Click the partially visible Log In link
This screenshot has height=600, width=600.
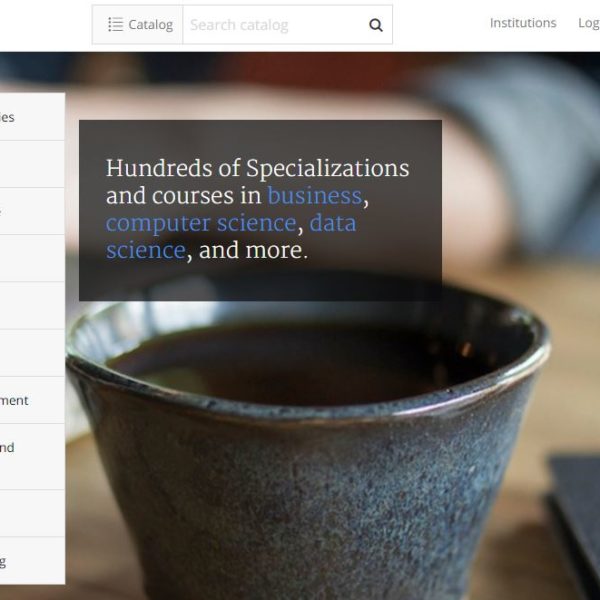[589, 23]
